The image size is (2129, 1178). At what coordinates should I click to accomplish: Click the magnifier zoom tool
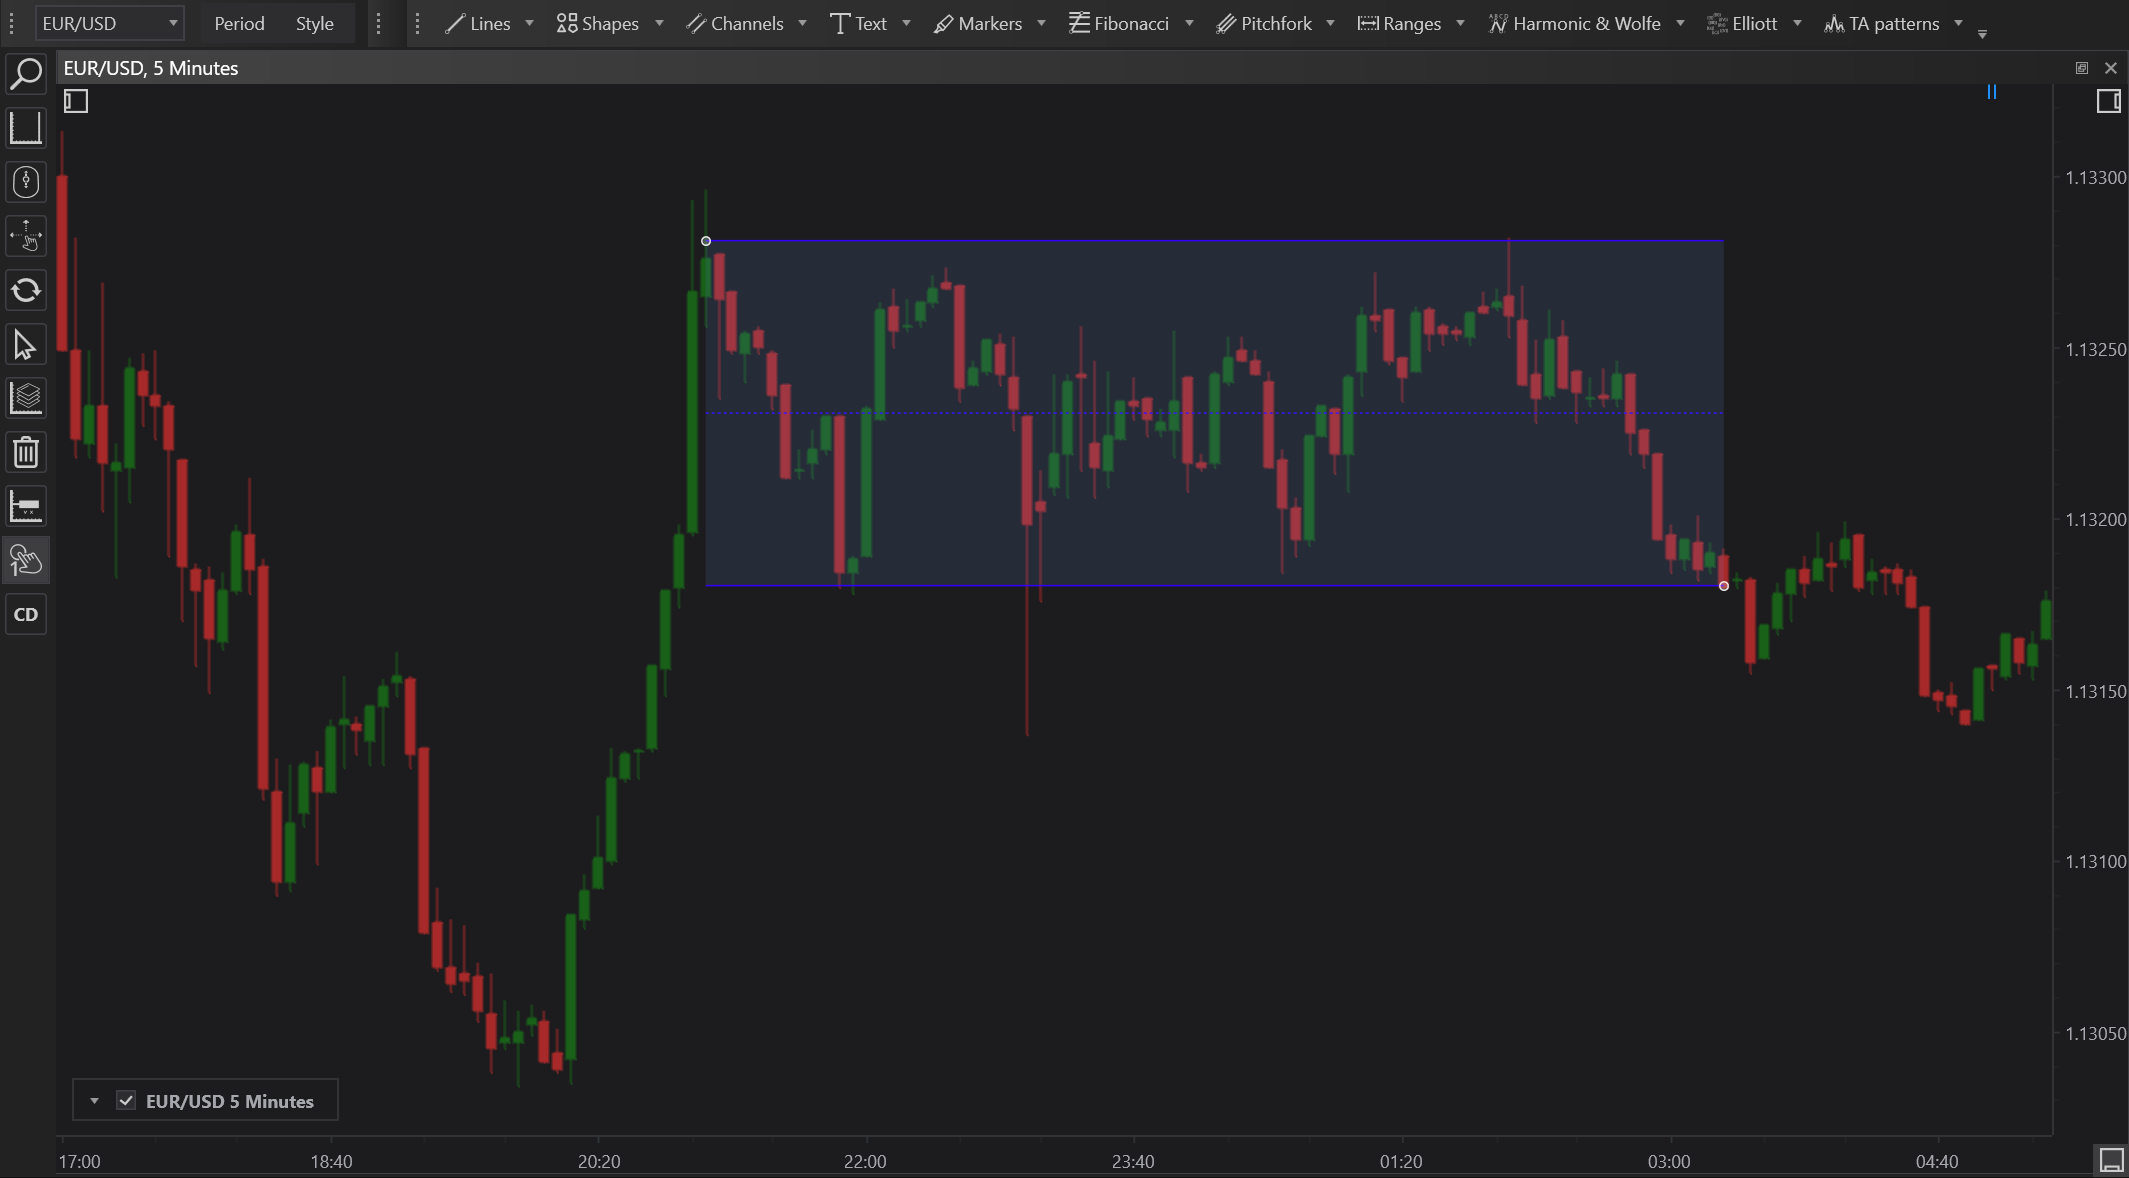[x=26, y=74]
